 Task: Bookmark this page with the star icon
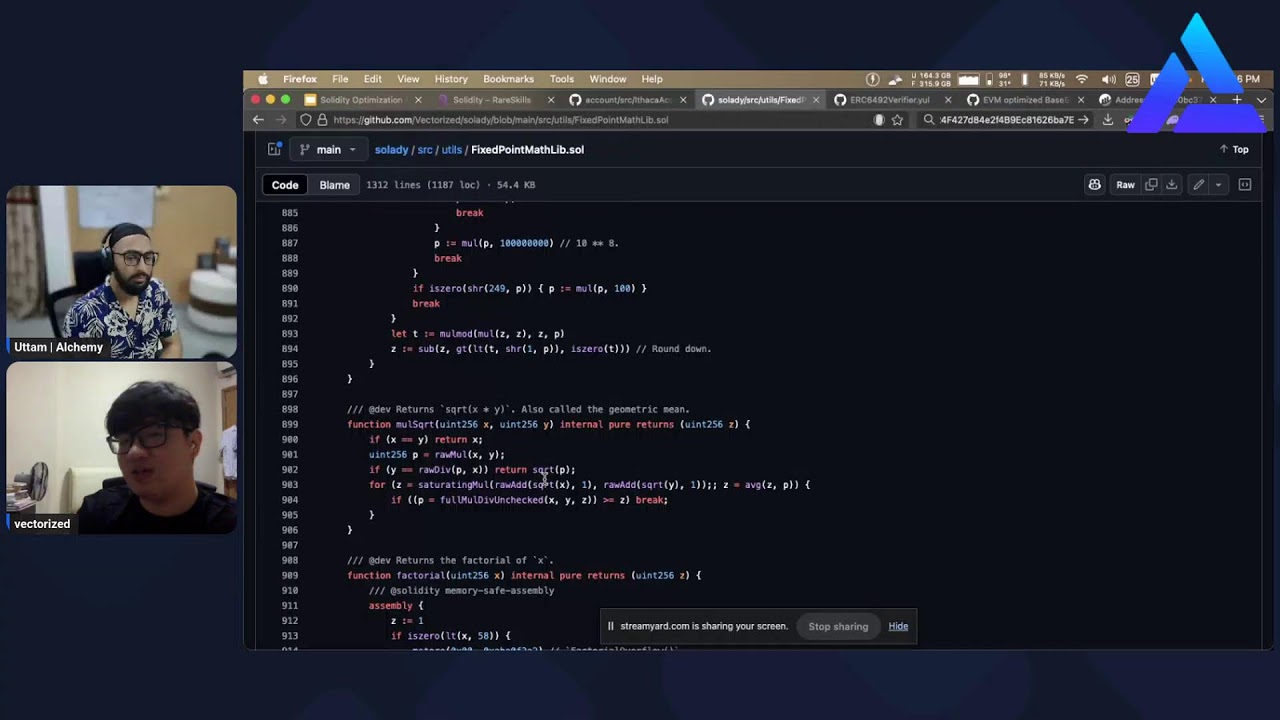click(897, 120)
